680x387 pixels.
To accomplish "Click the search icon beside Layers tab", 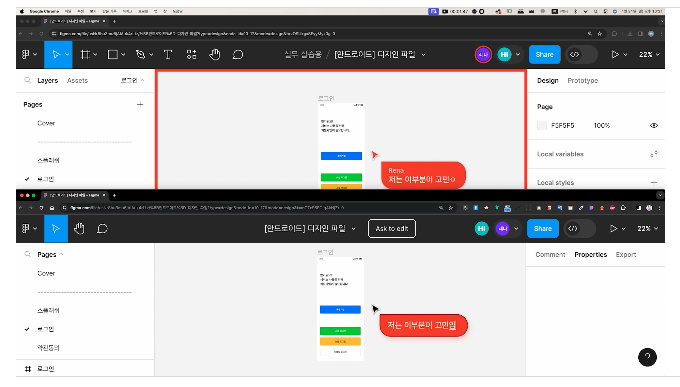I will coord(28,80).
